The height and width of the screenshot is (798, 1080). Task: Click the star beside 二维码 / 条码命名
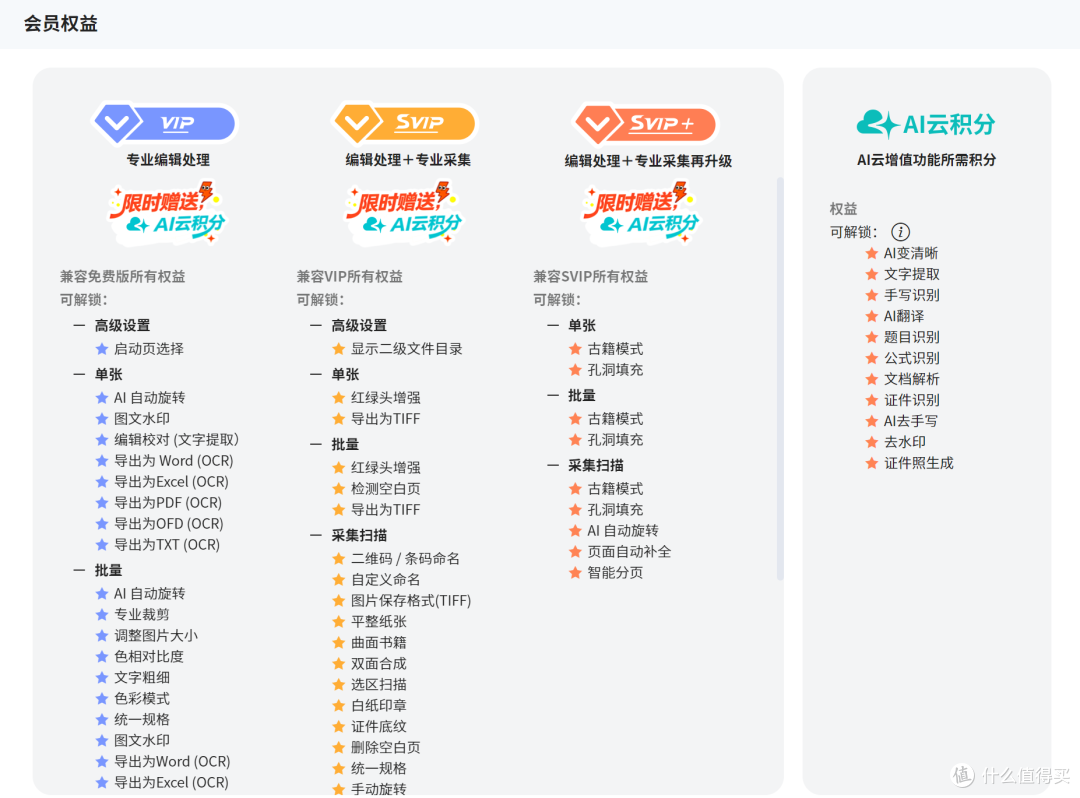pyautogui.click(x=339, y=559)
